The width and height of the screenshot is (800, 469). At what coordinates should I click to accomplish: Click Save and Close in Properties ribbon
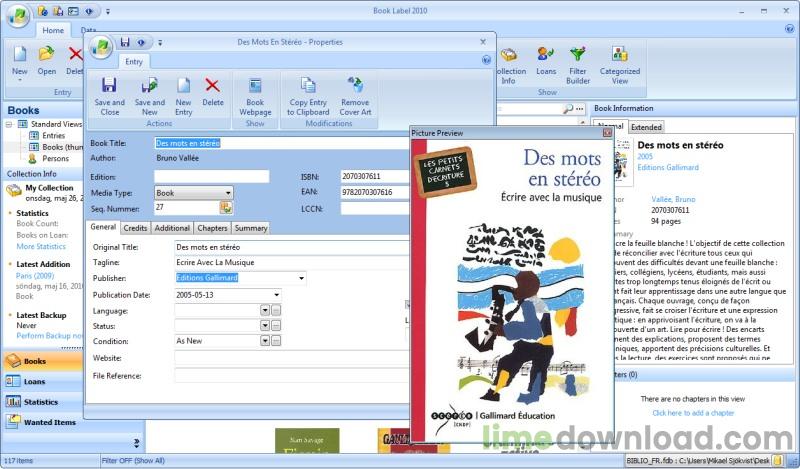(109, 96)
